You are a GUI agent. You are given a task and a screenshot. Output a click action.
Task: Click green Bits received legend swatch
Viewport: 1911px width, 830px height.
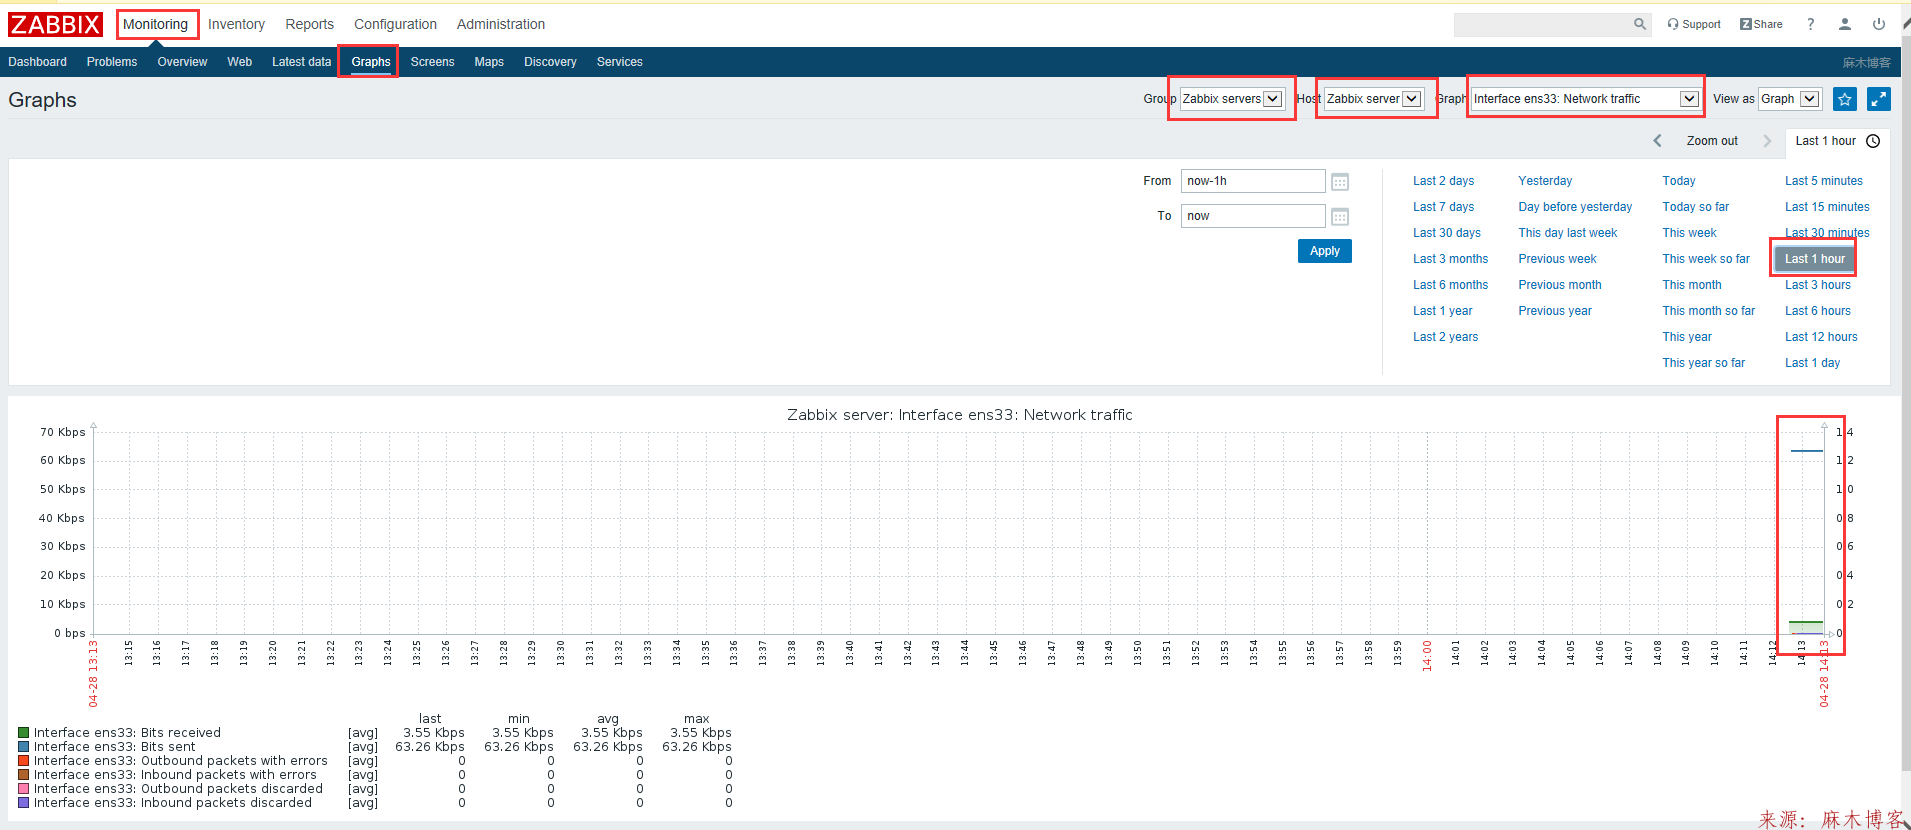[x=23, y=733]
